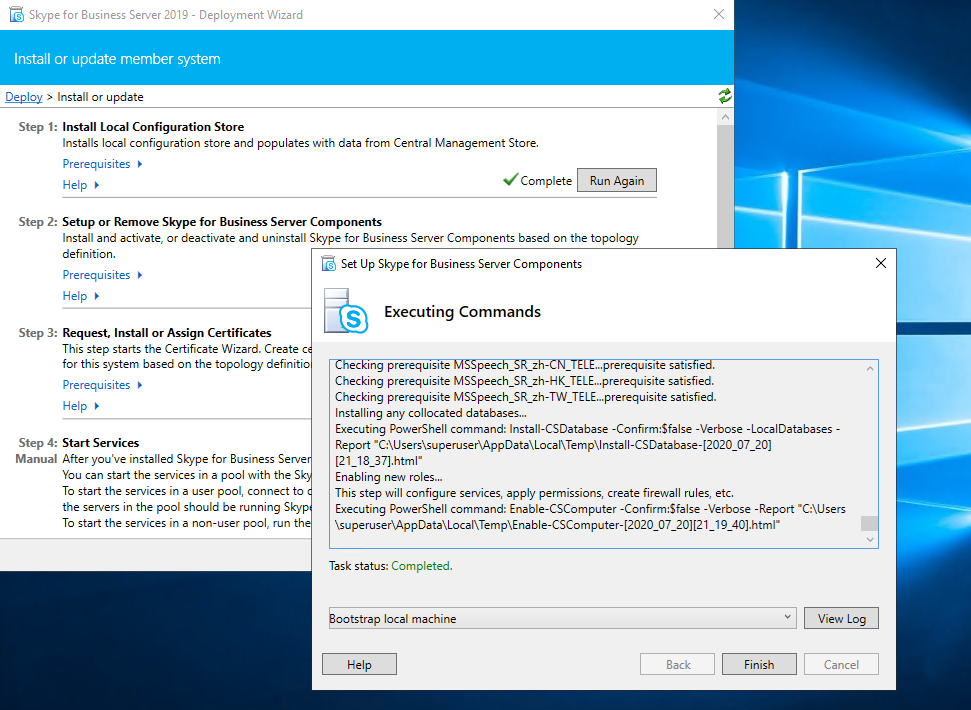Click the green refresh icon in the wizard
The image size is (971, 710).
coord(724,96)
